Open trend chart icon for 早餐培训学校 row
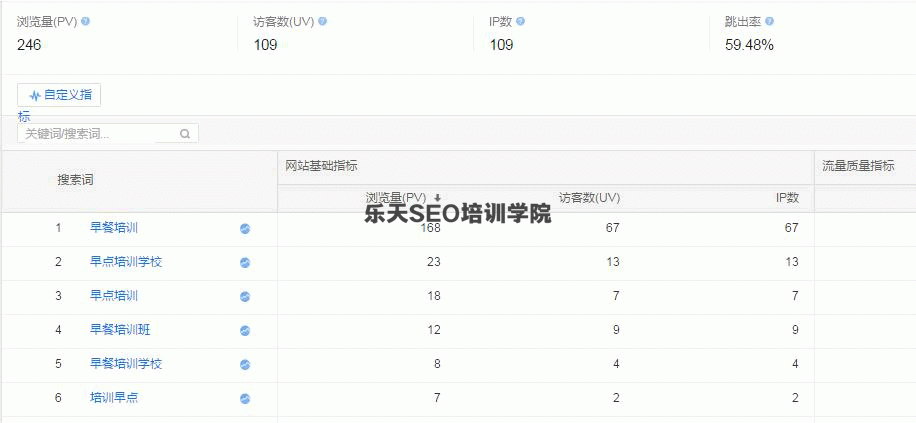Viewport: 916px width, 423px height. pos(245,365)
